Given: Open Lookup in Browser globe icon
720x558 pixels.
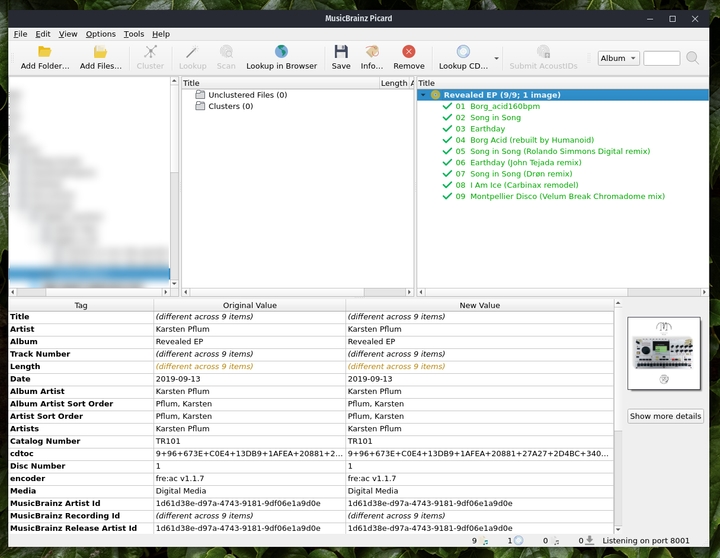Looking at the screenshot, I should pos(281,51).
